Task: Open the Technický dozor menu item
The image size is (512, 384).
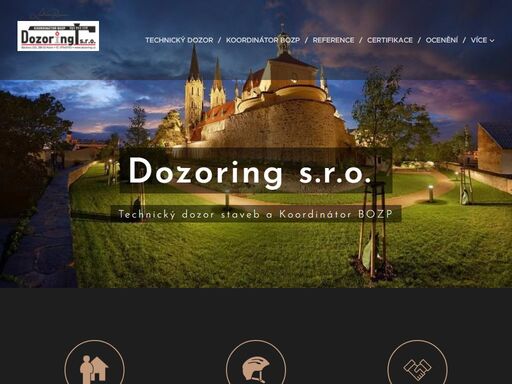Action: tap(179, 40)
